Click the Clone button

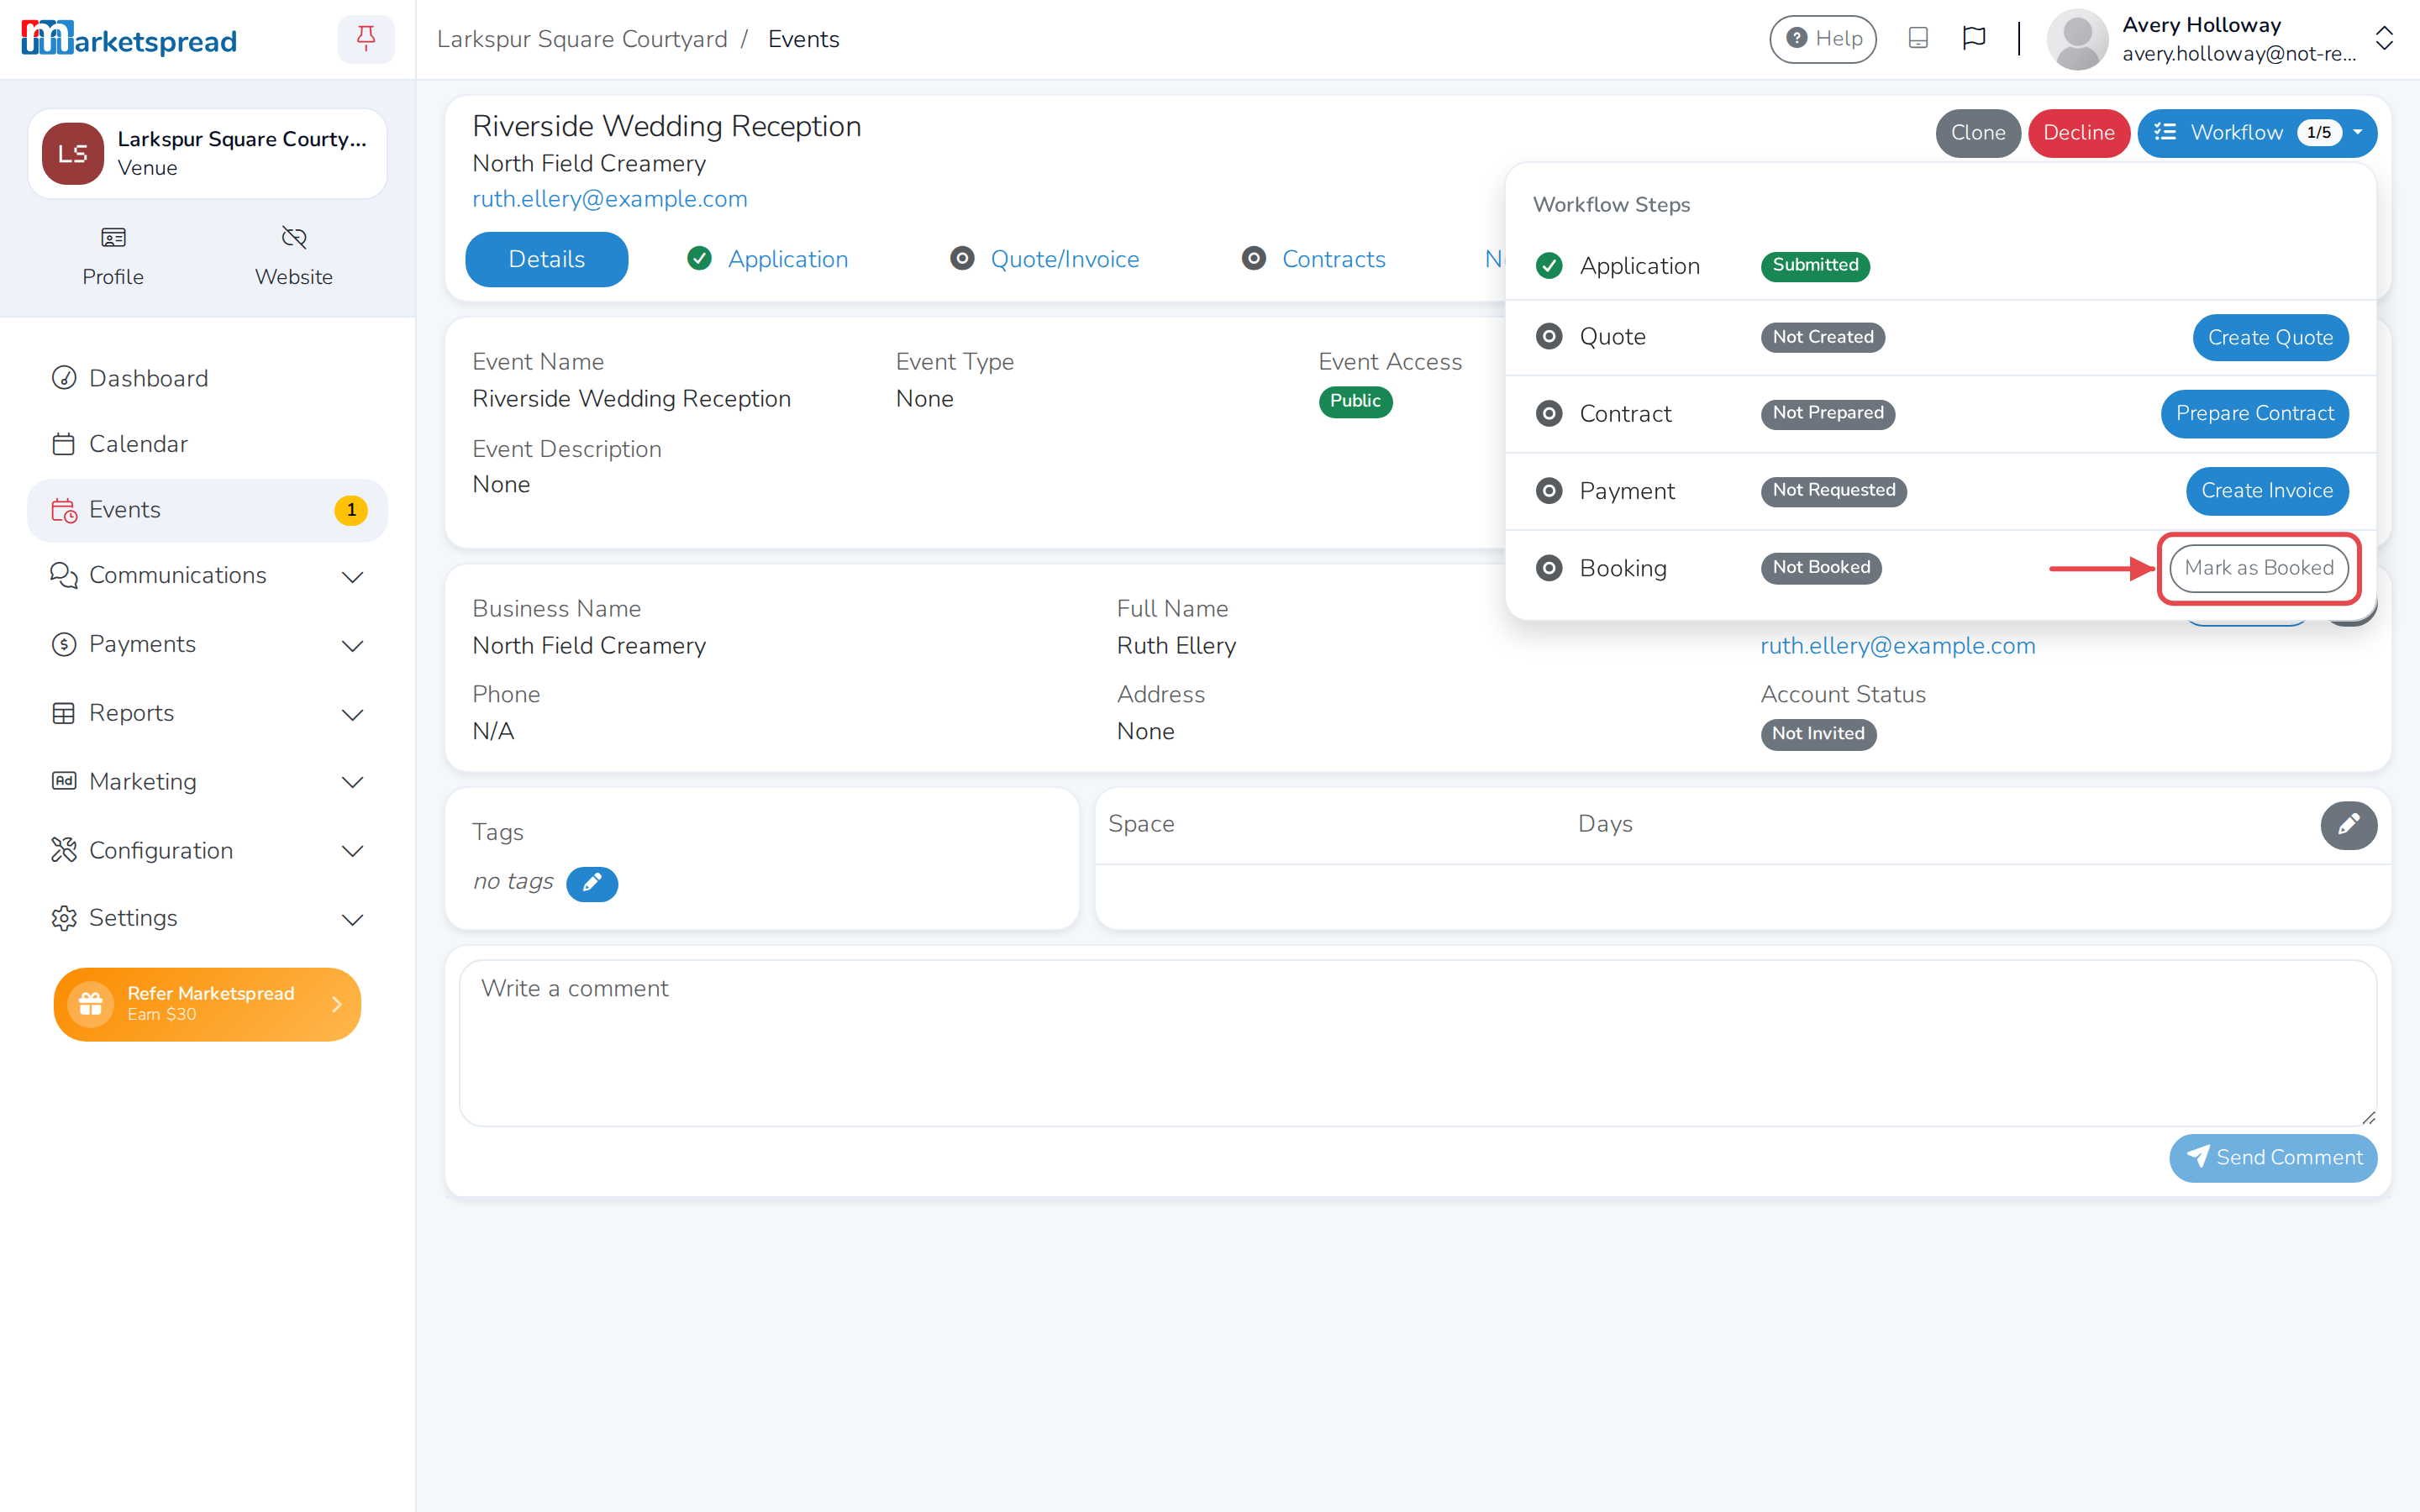pyautogui.click(x=1977, y=133)
